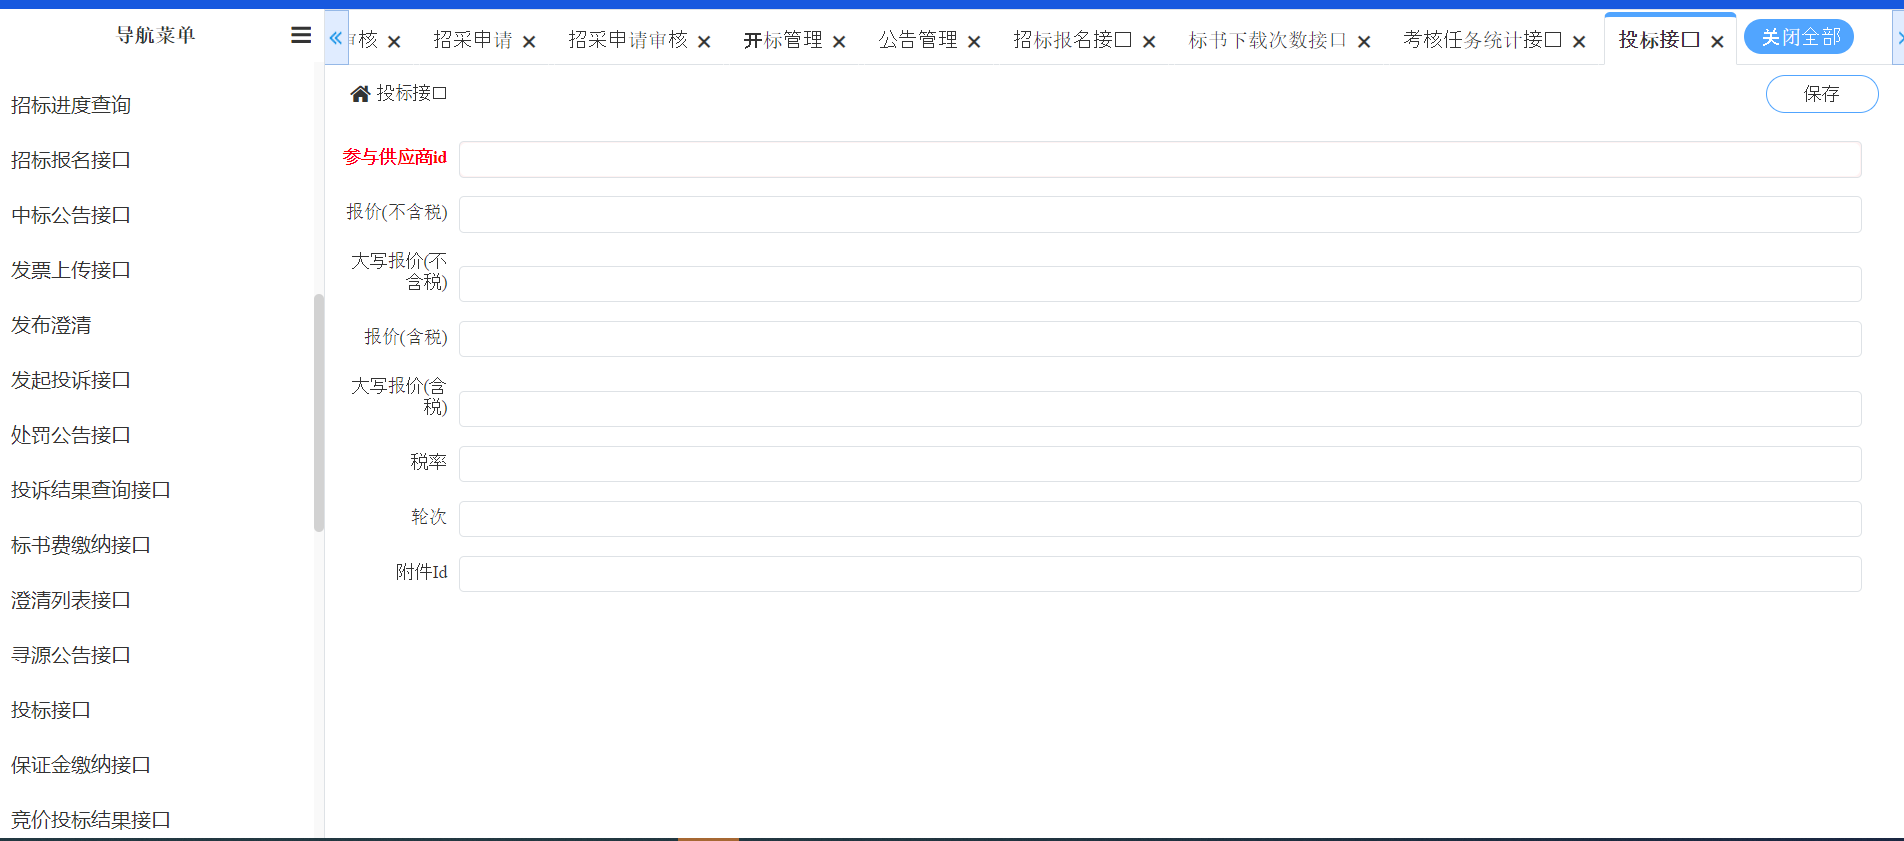Select the 标书下载次数接口 tab
Viewport: 1904px width, 841px height.
coord(1268,40)
